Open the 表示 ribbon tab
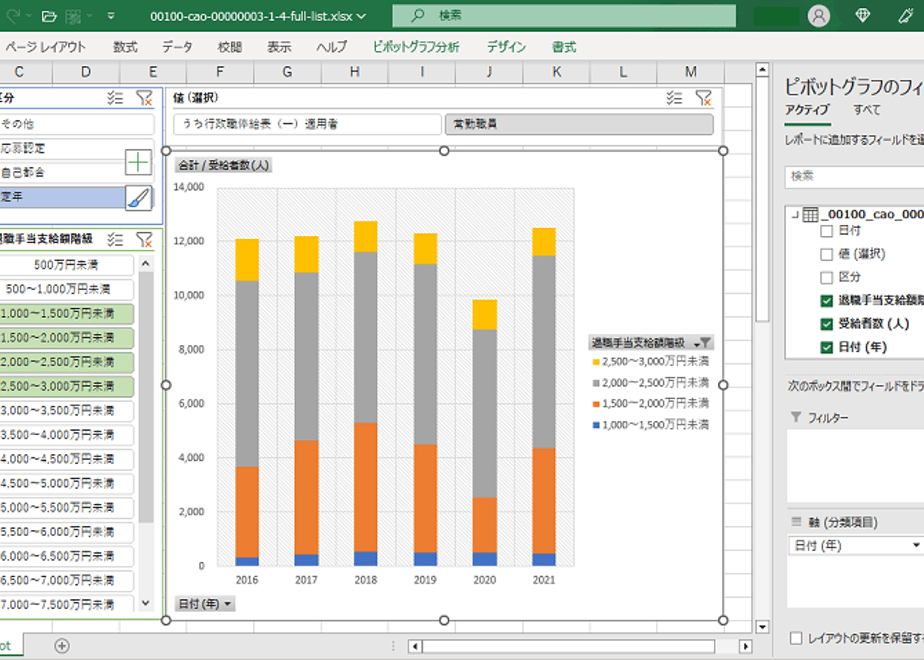 (x=279, y=47)
